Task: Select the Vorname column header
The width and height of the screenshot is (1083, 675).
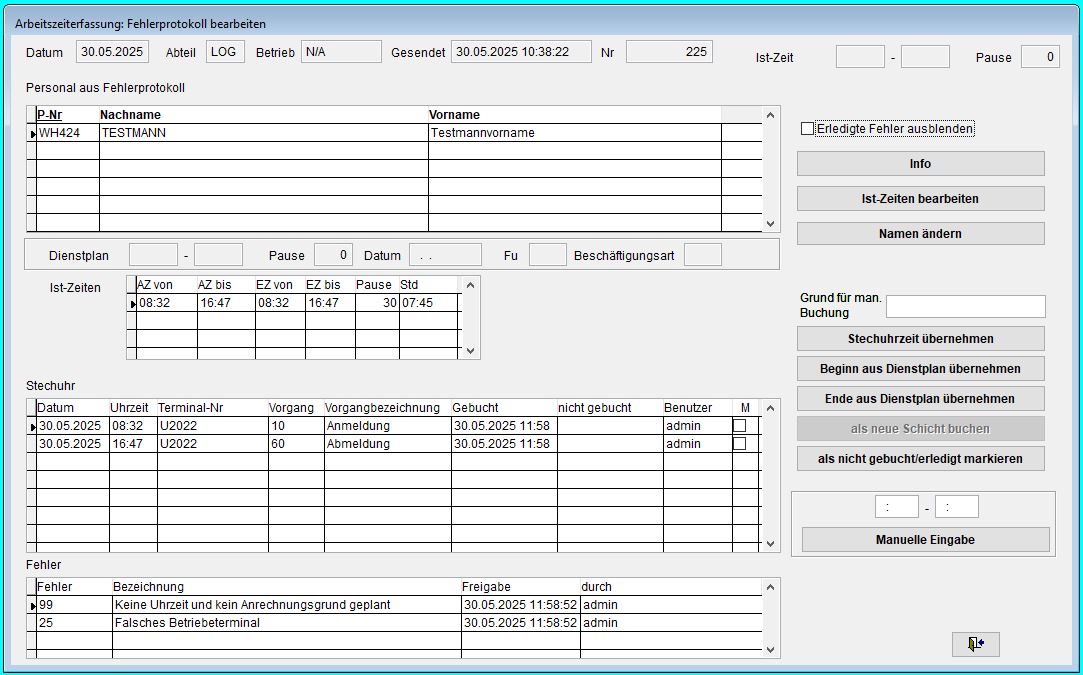Action: 575,115
